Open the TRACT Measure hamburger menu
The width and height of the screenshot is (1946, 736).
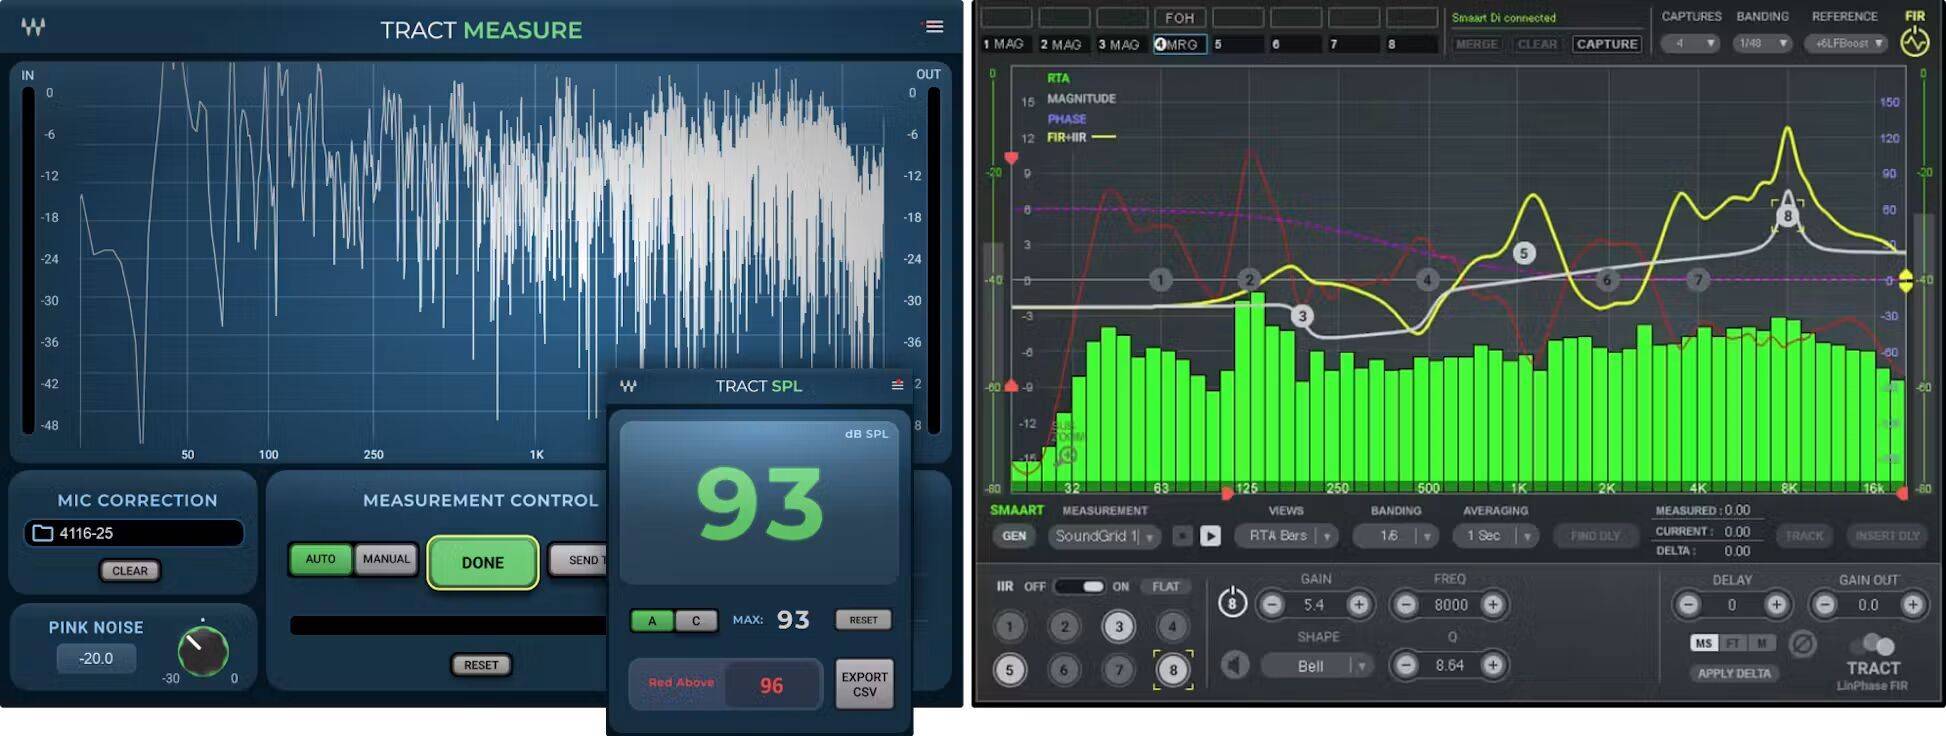click(x=934, y=27)
